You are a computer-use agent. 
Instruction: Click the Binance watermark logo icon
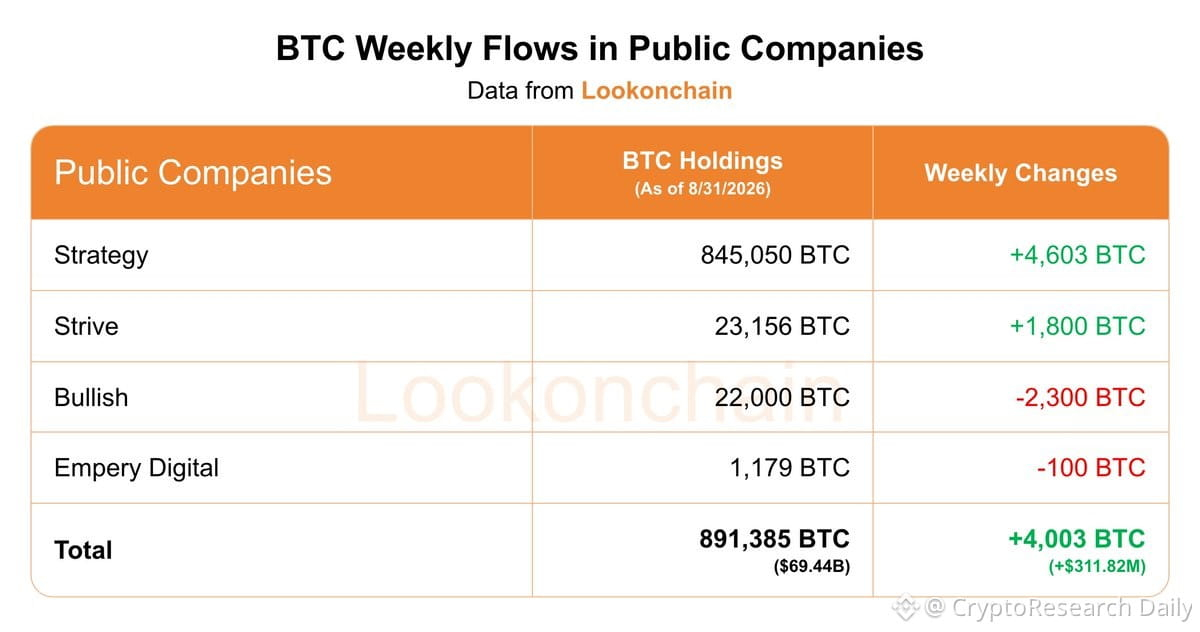pyautogui.click(x=904, y=606)
